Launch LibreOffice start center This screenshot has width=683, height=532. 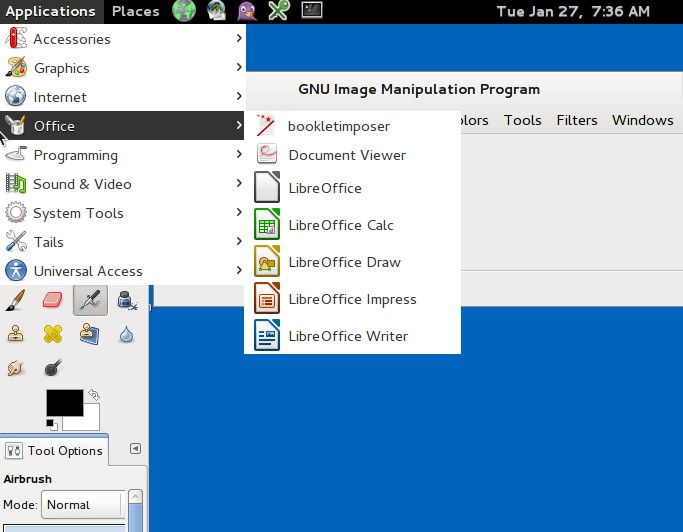click(352, 188)
